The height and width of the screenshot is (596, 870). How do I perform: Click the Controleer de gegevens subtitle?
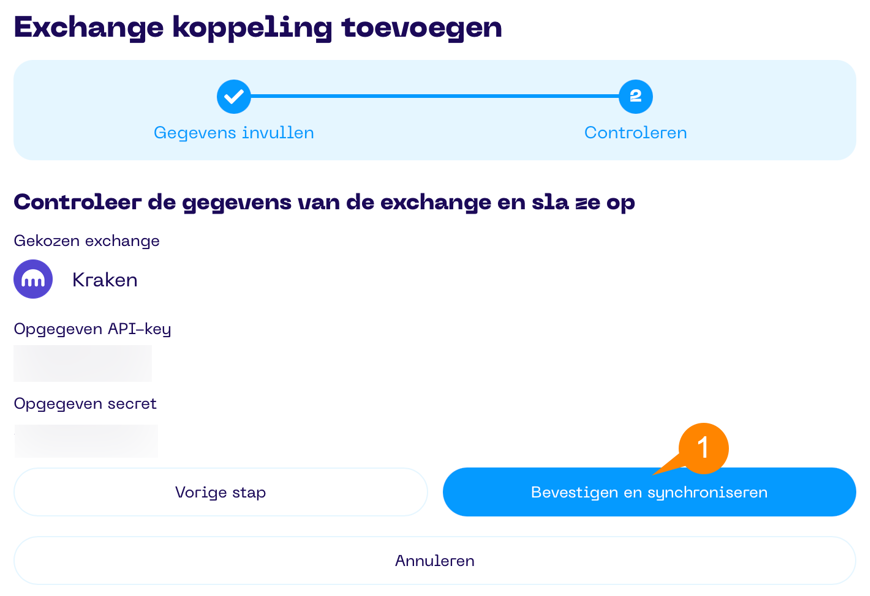pyautogui.click(x=325, y=201)
